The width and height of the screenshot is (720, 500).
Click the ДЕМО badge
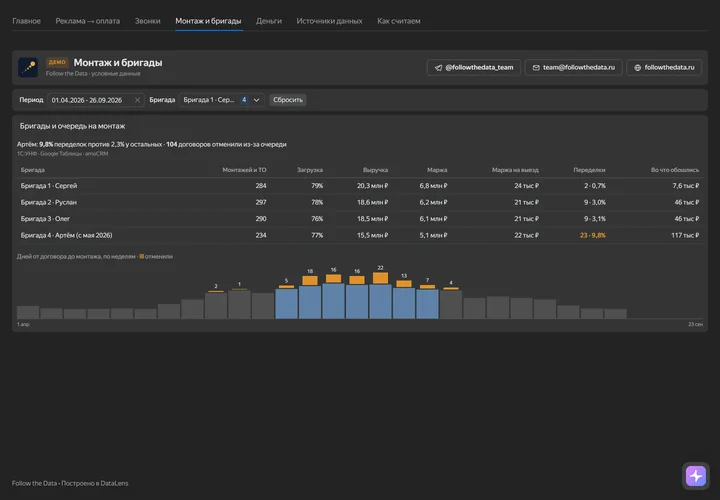point(57,62)
